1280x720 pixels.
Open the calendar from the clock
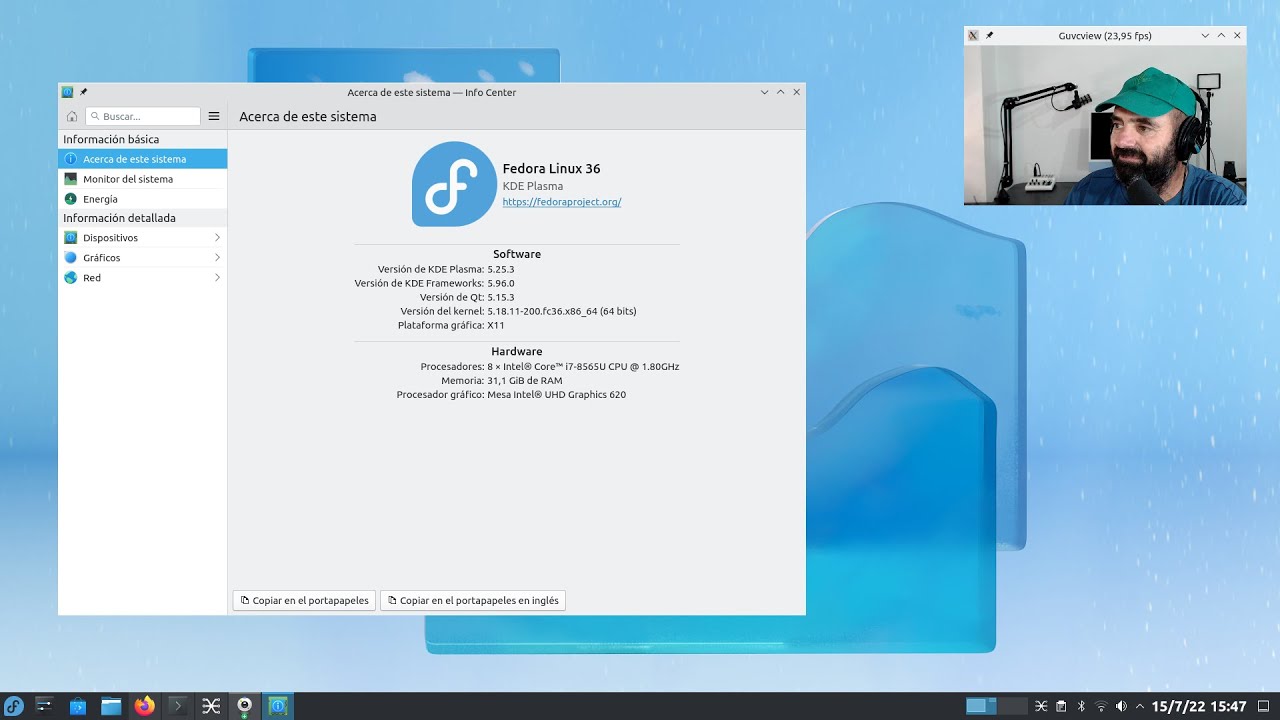1199,707
